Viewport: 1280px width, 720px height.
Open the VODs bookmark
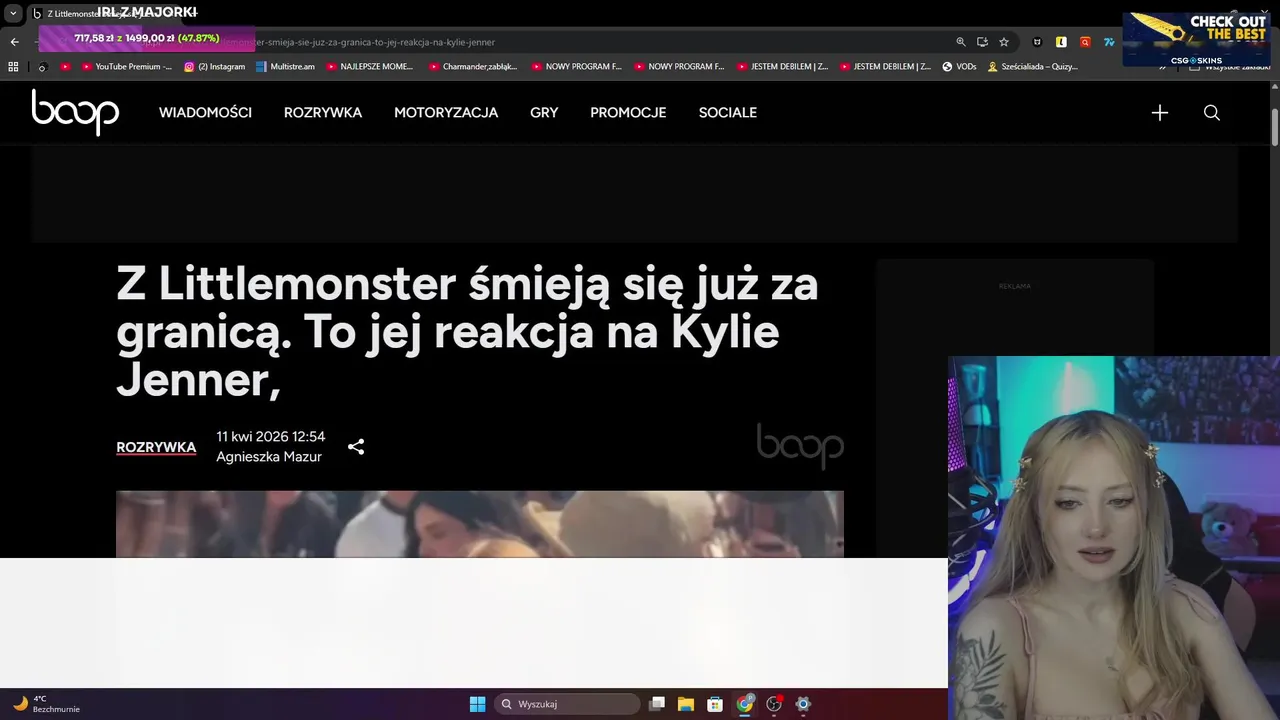coord(960,67)
